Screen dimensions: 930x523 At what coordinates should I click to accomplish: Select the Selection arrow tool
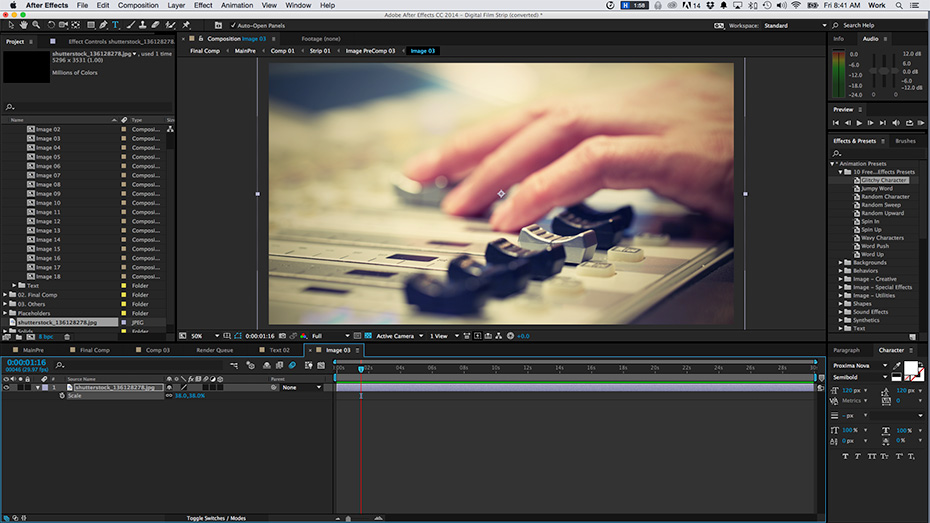pyautogui.click(x=11, y=25)
